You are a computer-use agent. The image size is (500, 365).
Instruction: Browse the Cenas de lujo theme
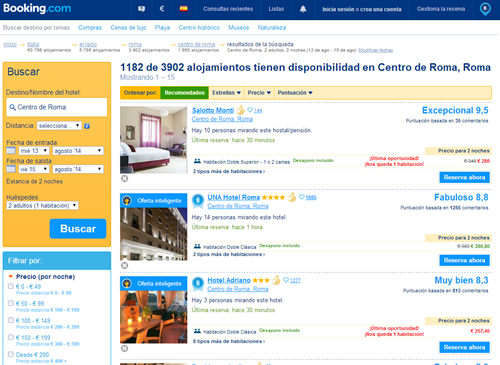128,28
